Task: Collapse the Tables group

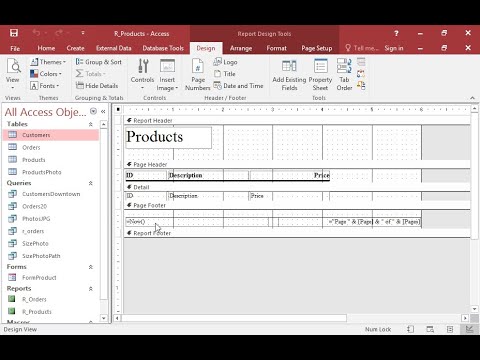Action: pos(90,124)
